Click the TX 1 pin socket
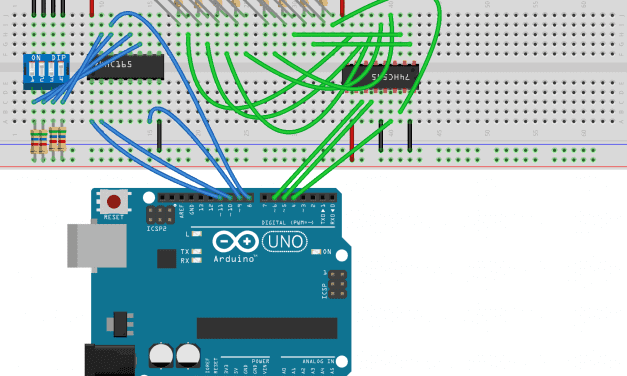The image size is (627, 376). 323,198
